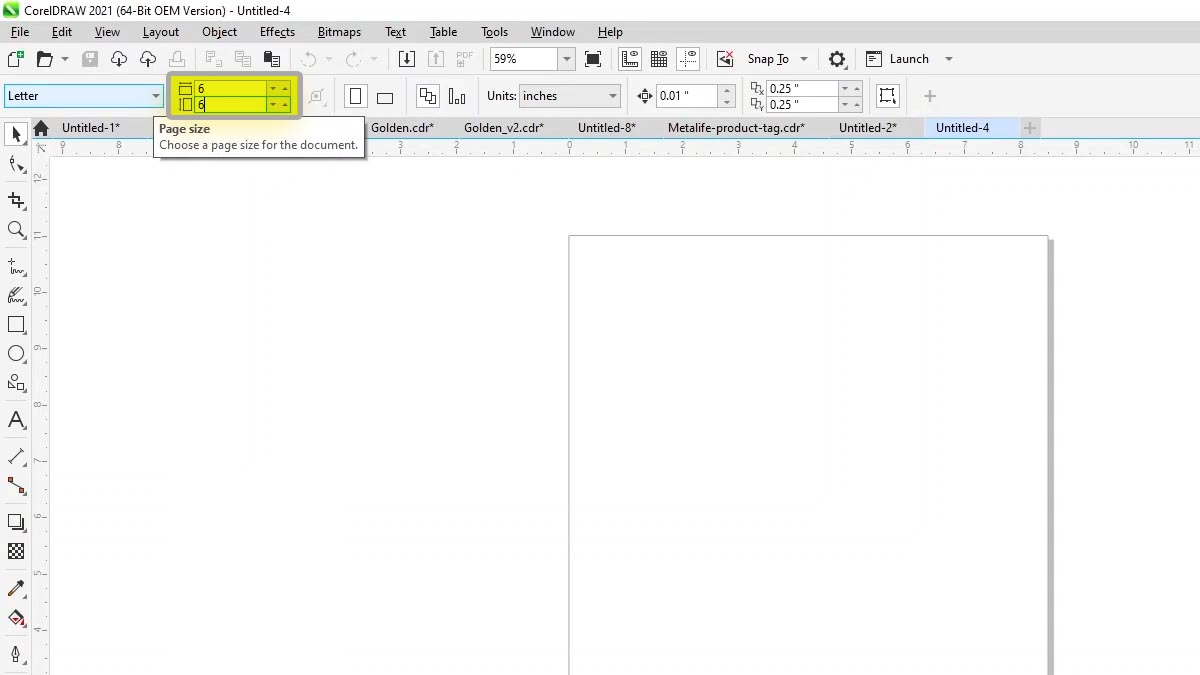Screen dimensions: 1200x675
Task: Switch to the Golden.cdr document tab
Action: (x=402, y=127)
